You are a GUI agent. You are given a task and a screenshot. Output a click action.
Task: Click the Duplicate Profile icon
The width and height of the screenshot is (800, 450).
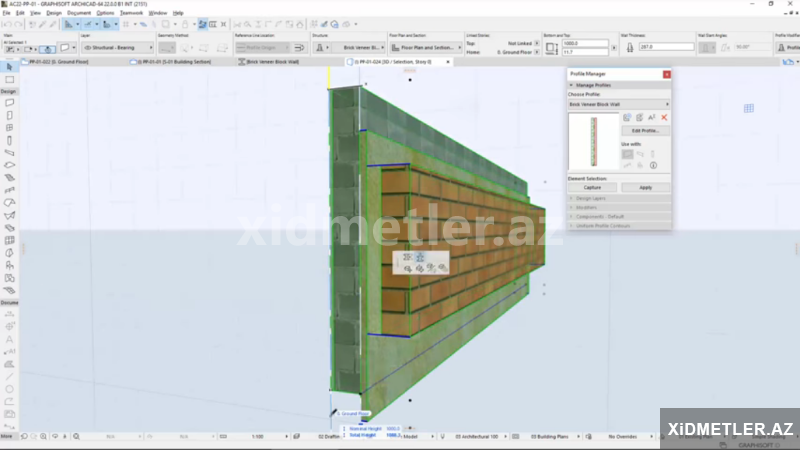pos(639,118)
